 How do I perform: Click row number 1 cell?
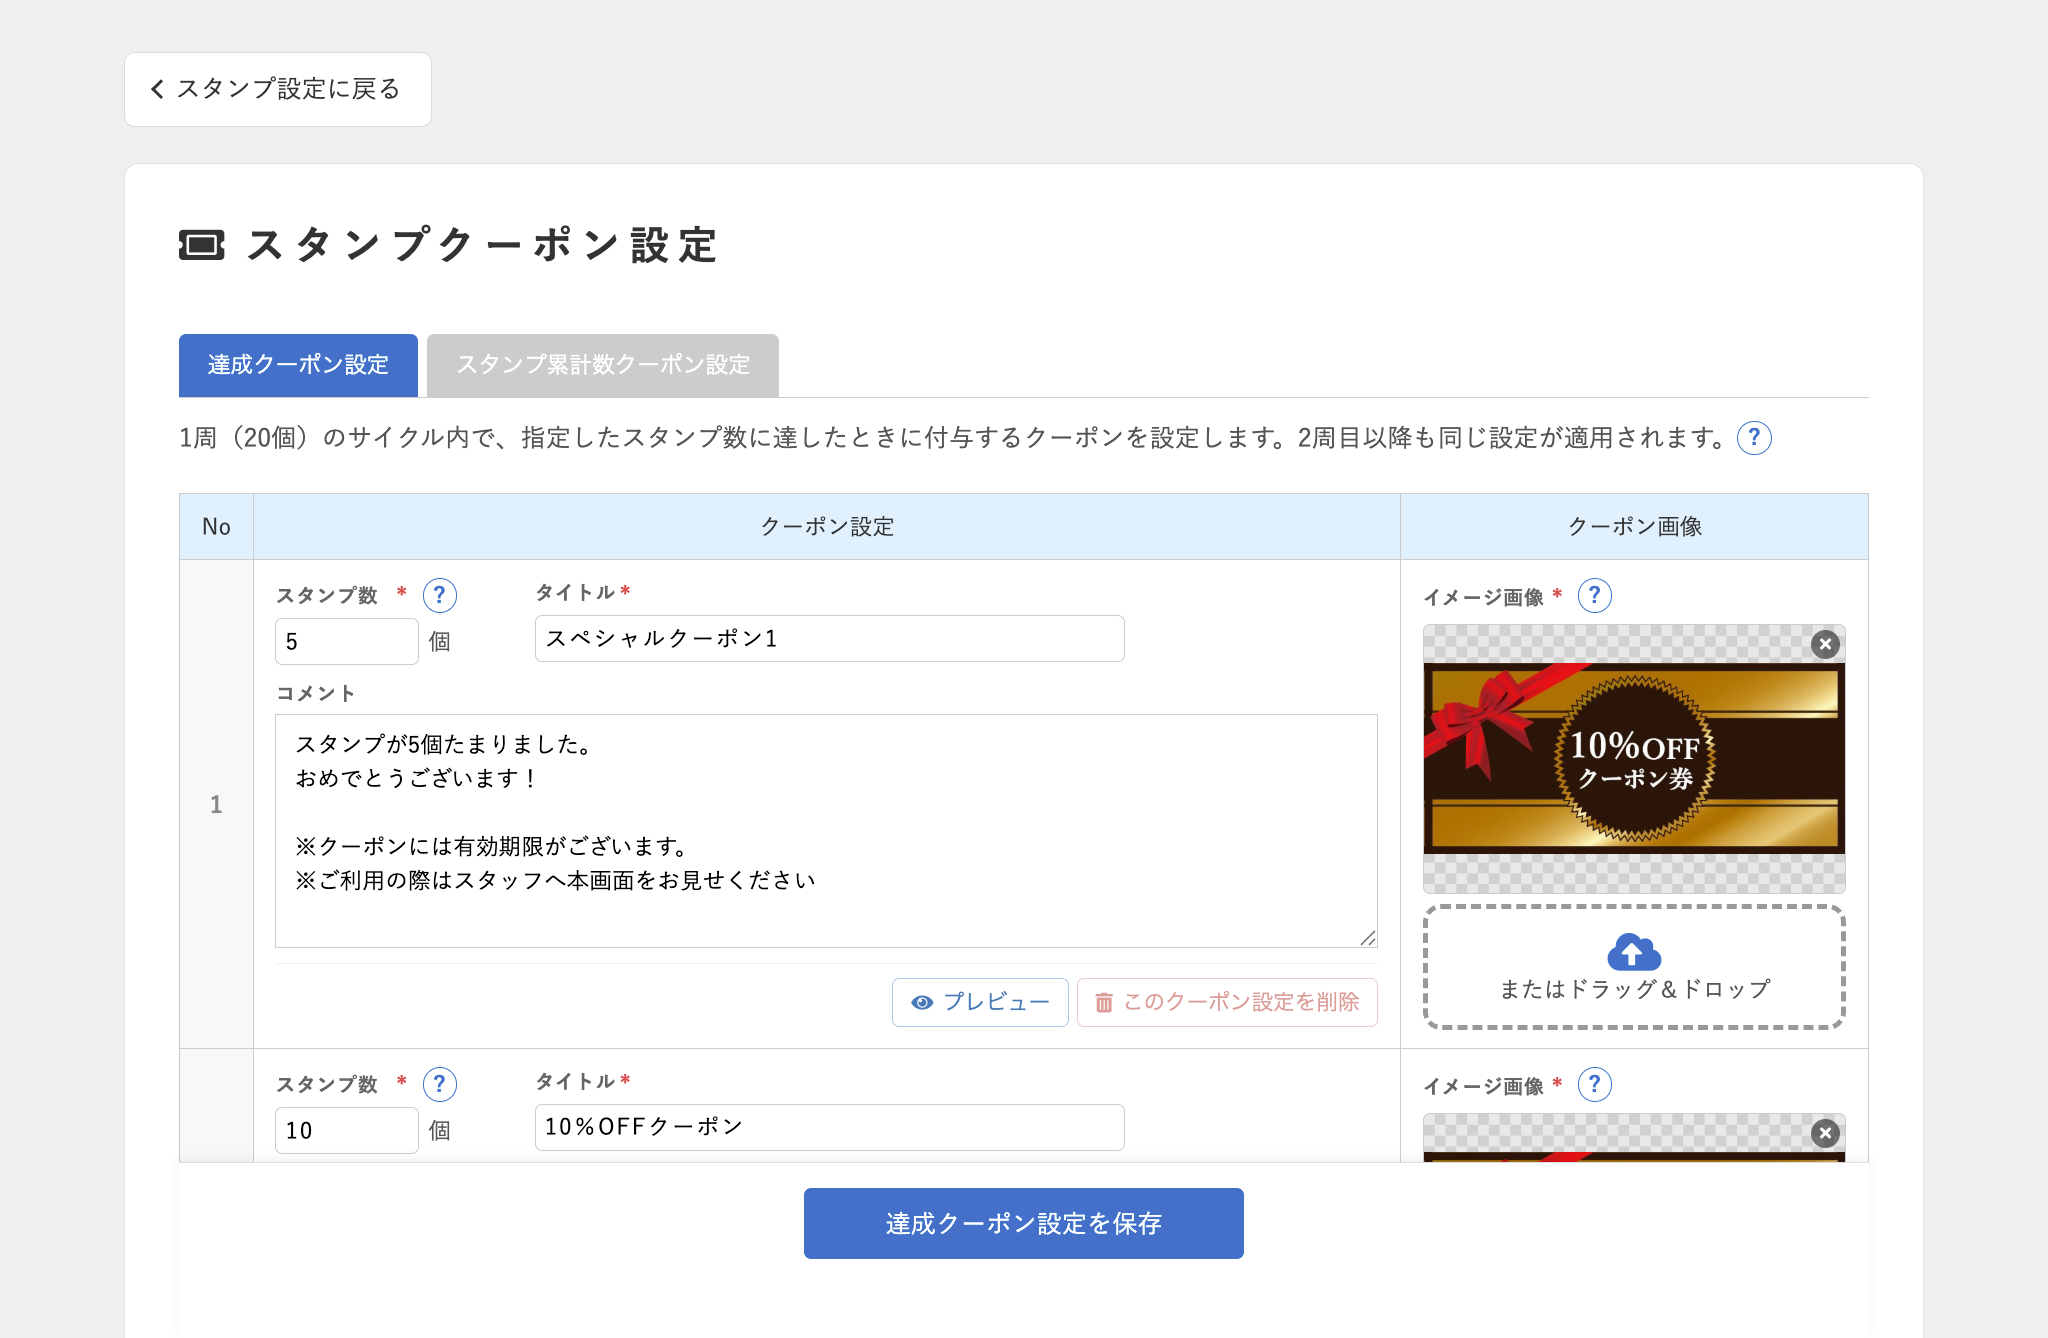216,804
